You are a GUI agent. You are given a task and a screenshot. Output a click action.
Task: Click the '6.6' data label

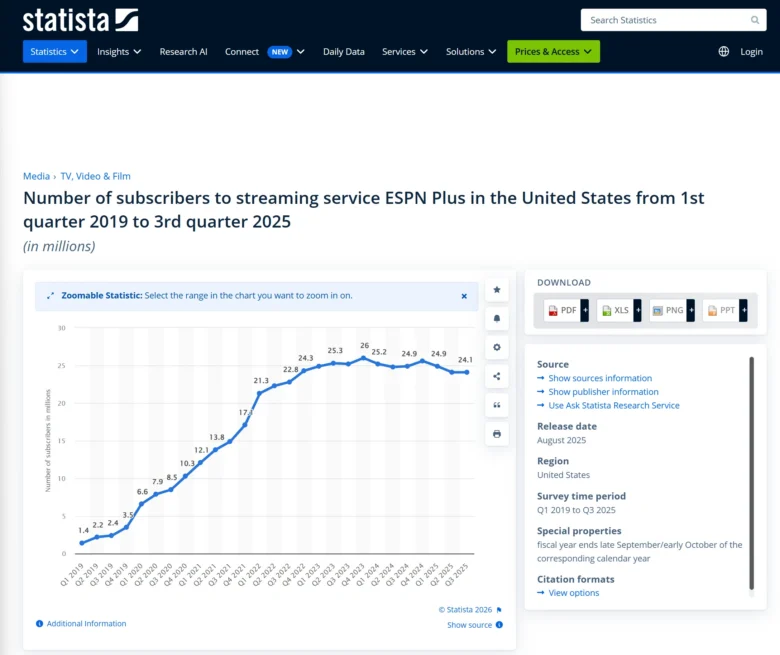coord(142,491)
